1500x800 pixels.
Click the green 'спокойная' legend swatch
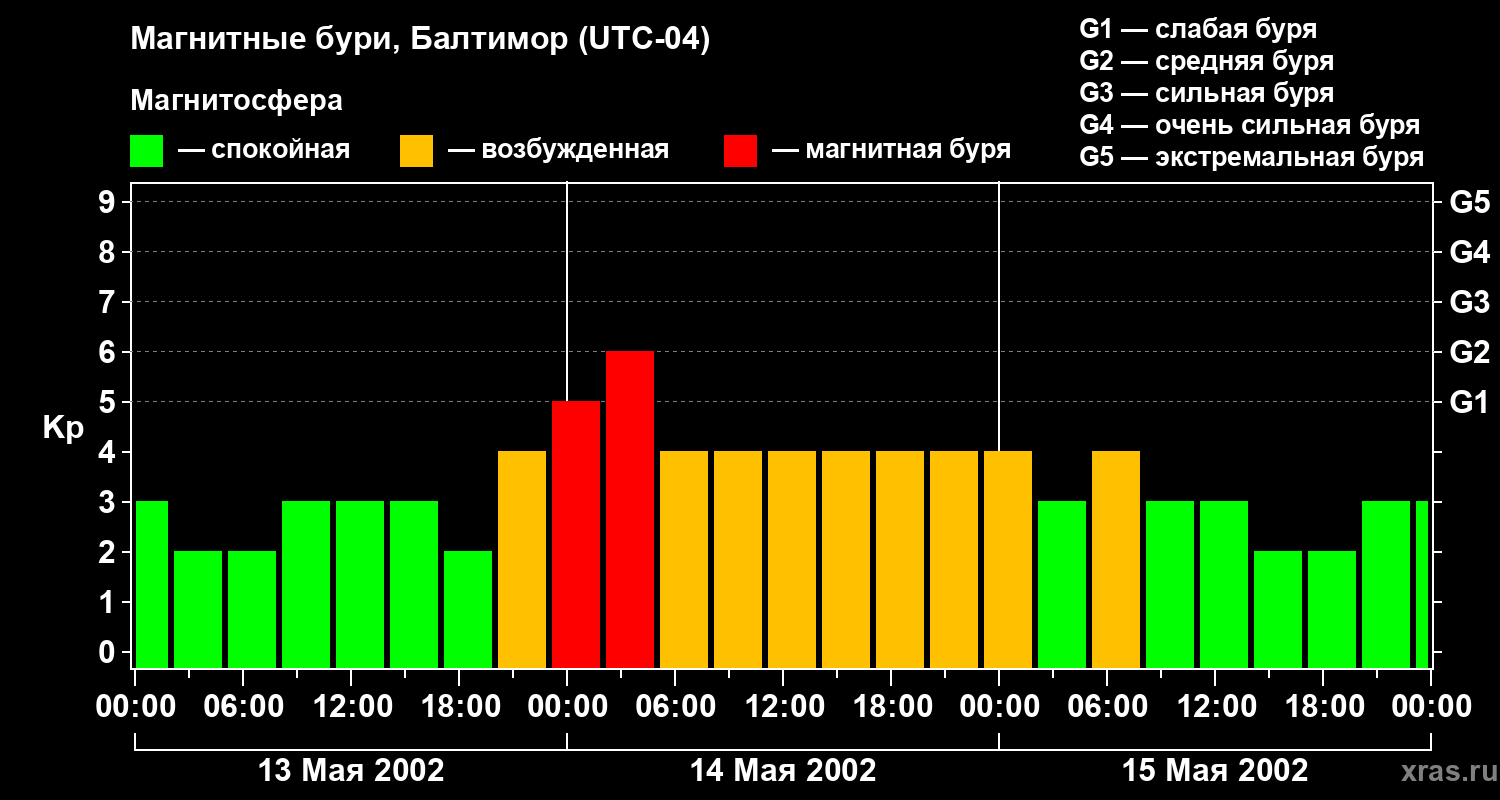[146, 151]
